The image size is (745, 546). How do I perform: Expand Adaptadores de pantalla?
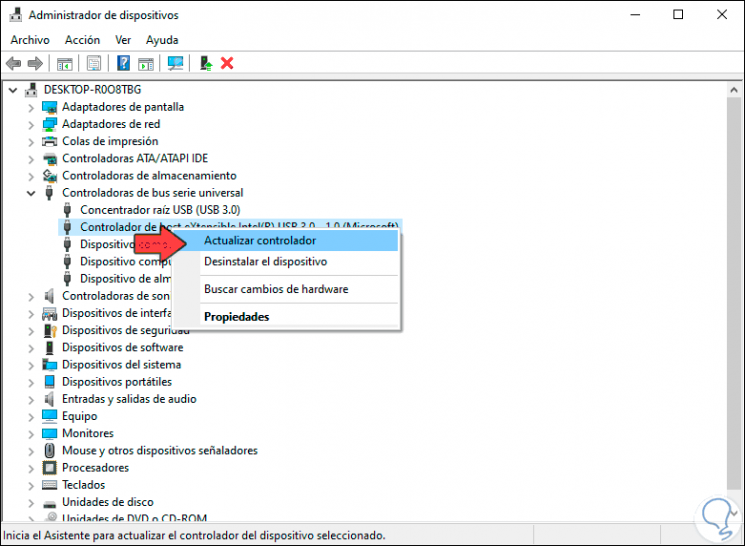coord(31,108)
